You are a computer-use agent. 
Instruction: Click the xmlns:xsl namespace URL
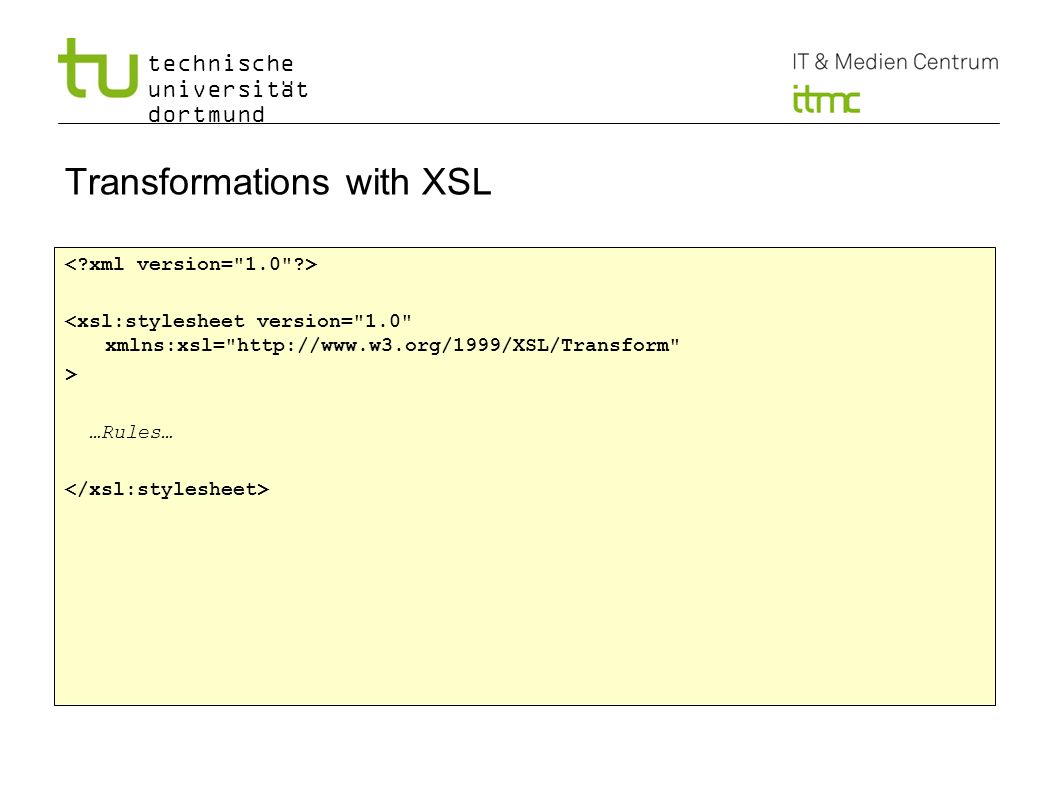452,346
